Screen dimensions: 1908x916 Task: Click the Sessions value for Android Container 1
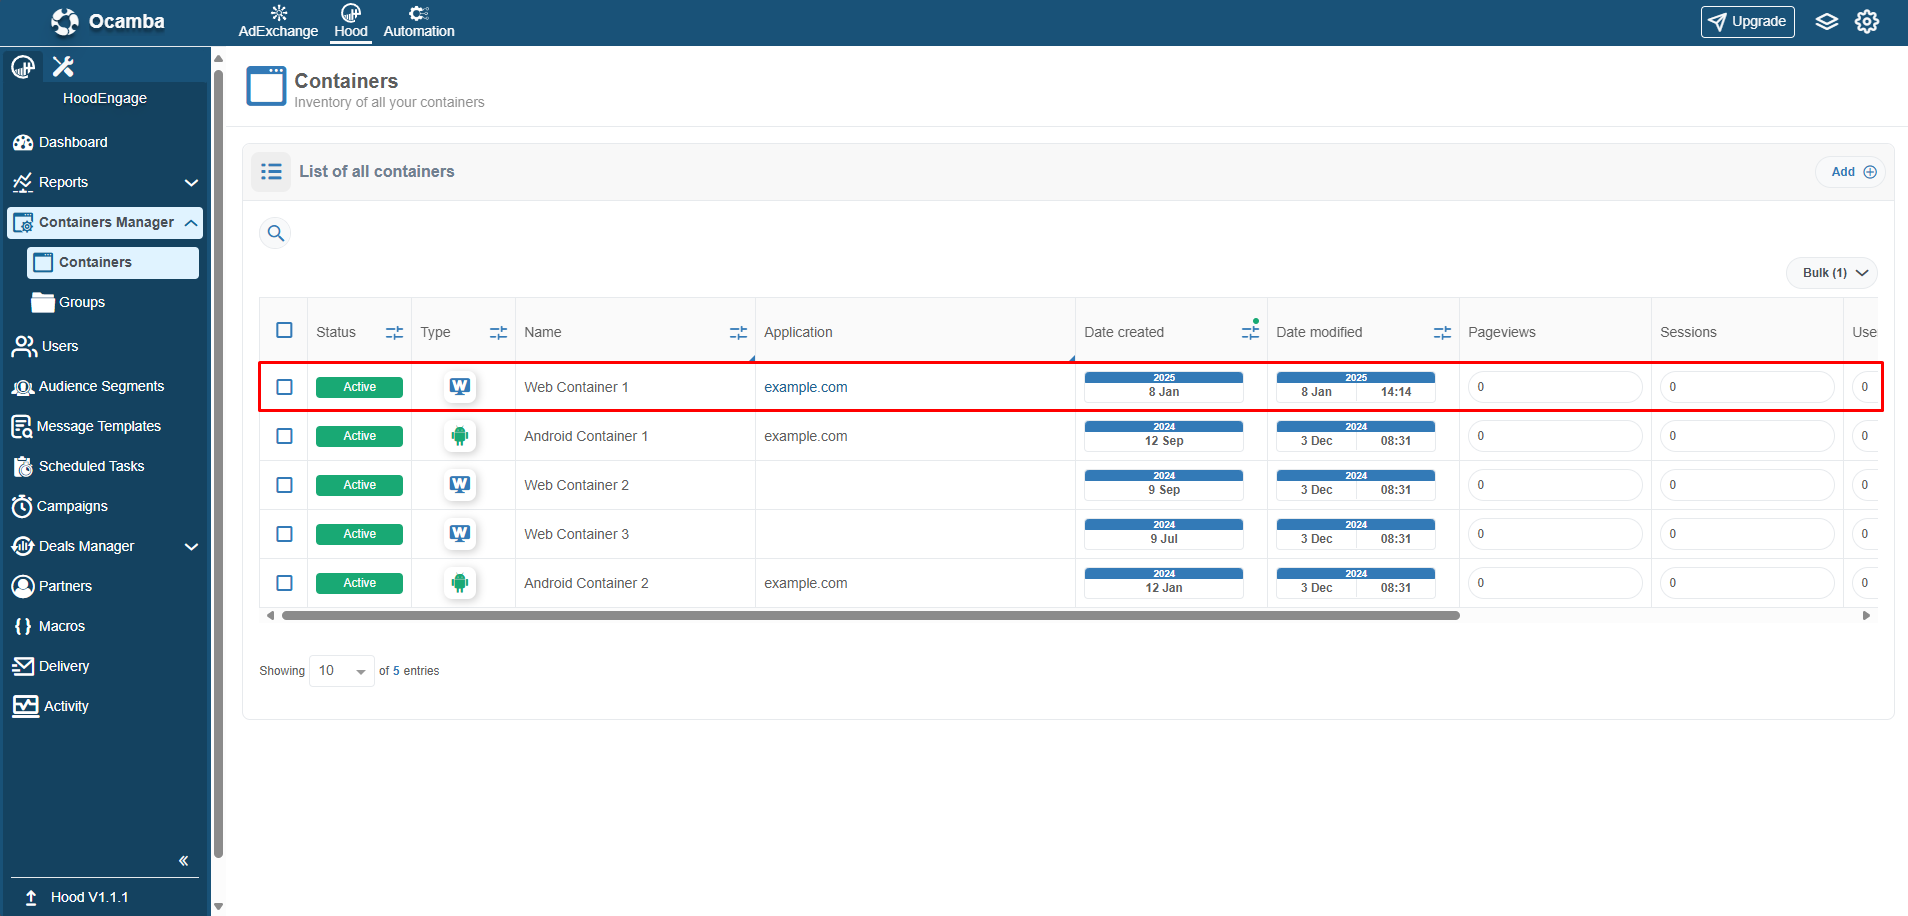[x=1747, y=436]
